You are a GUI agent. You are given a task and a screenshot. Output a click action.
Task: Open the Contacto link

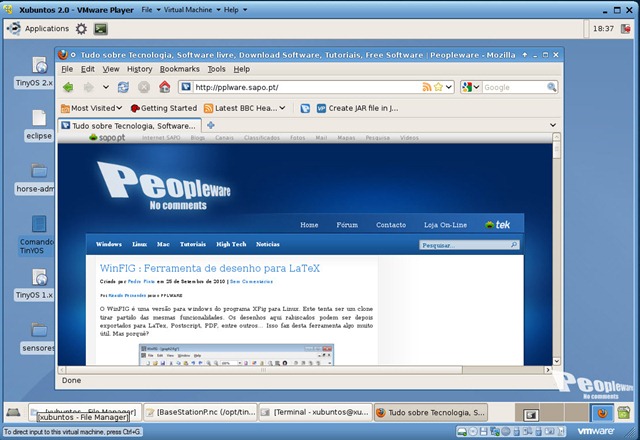pos(391,225)
